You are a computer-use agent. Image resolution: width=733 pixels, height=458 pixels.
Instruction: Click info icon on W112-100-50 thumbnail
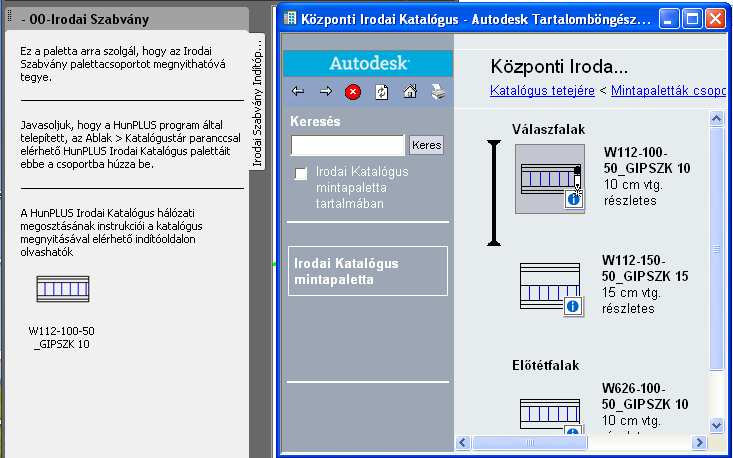click(574, 200)
